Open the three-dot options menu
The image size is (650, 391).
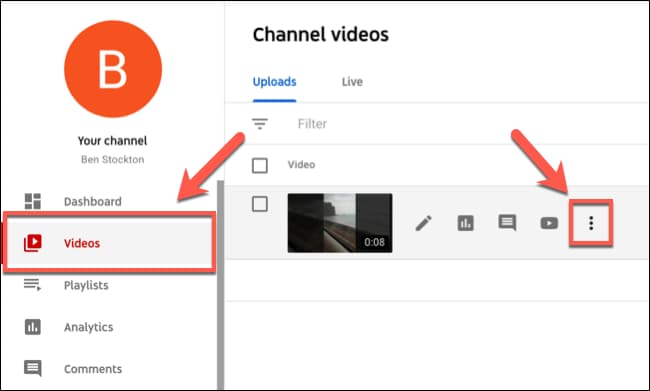tap(591, 223)
